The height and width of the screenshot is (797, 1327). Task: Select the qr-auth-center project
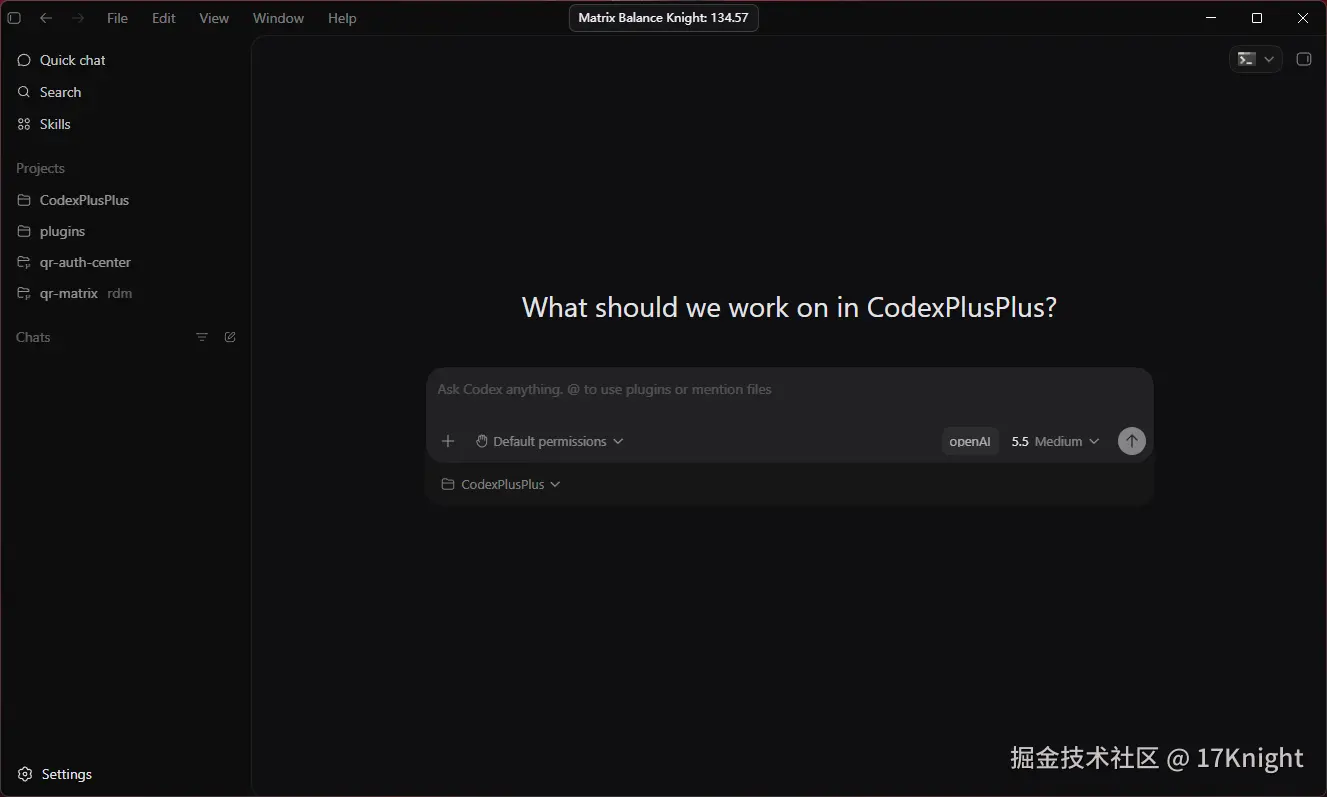(125, 262)
